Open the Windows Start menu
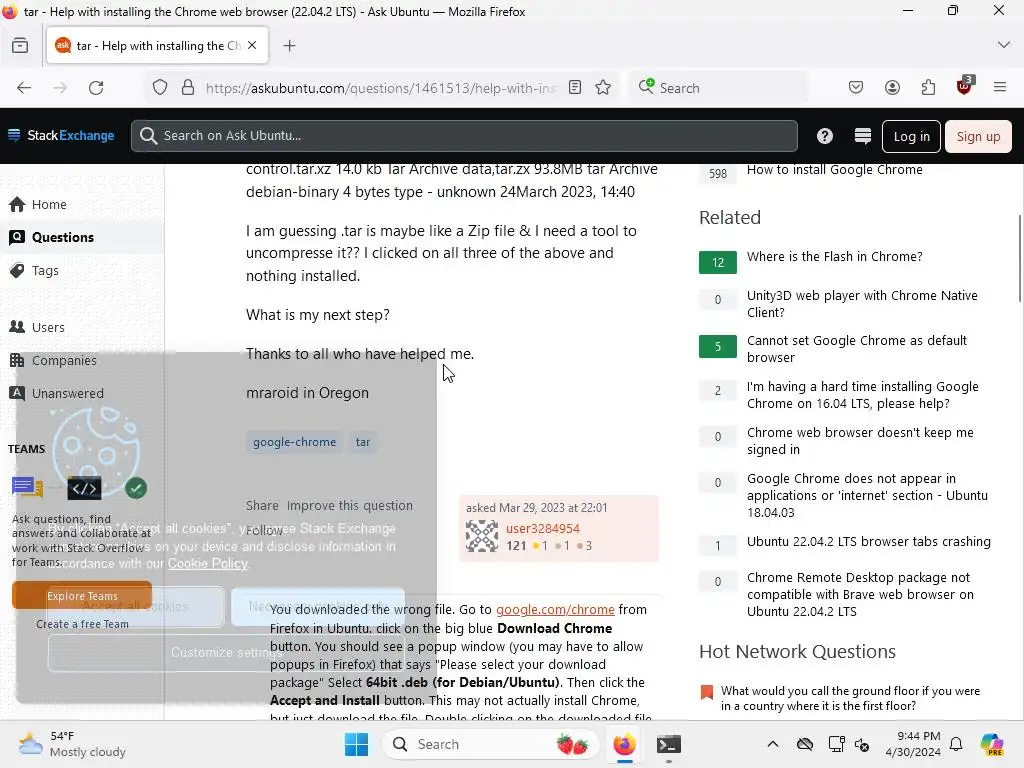This screenshot has height=768, width=1024. (x=357, y=744)
